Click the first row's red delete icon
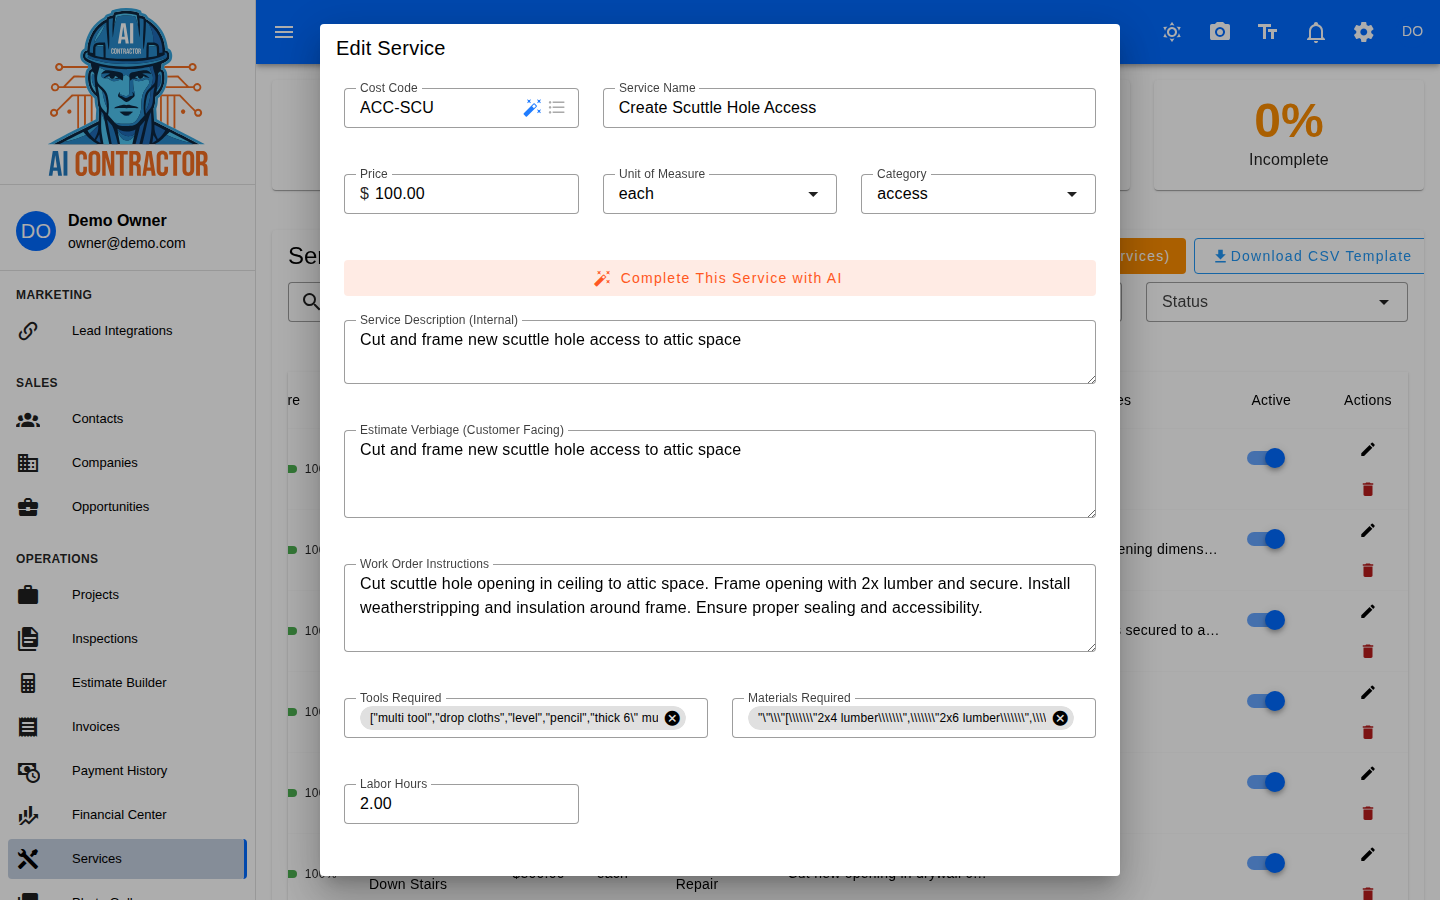This screenshot has height=900, width=1440. pos(1368,489)
